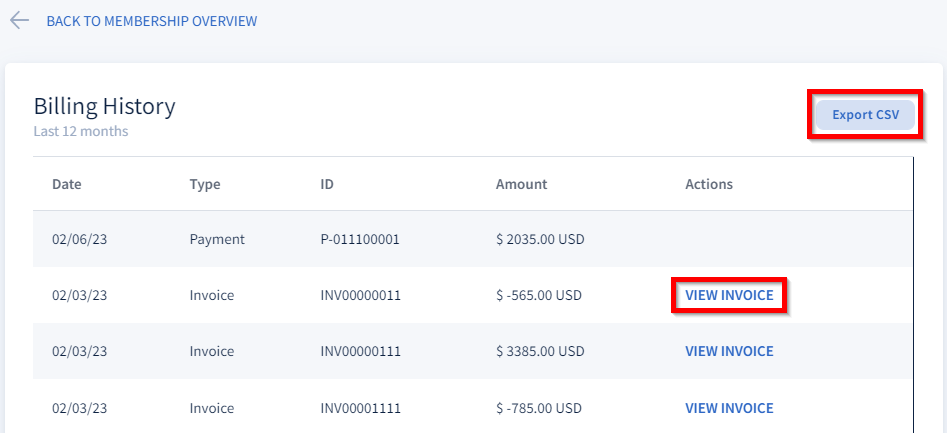
Task: Select the ID column header
Action: click(327, 184)
